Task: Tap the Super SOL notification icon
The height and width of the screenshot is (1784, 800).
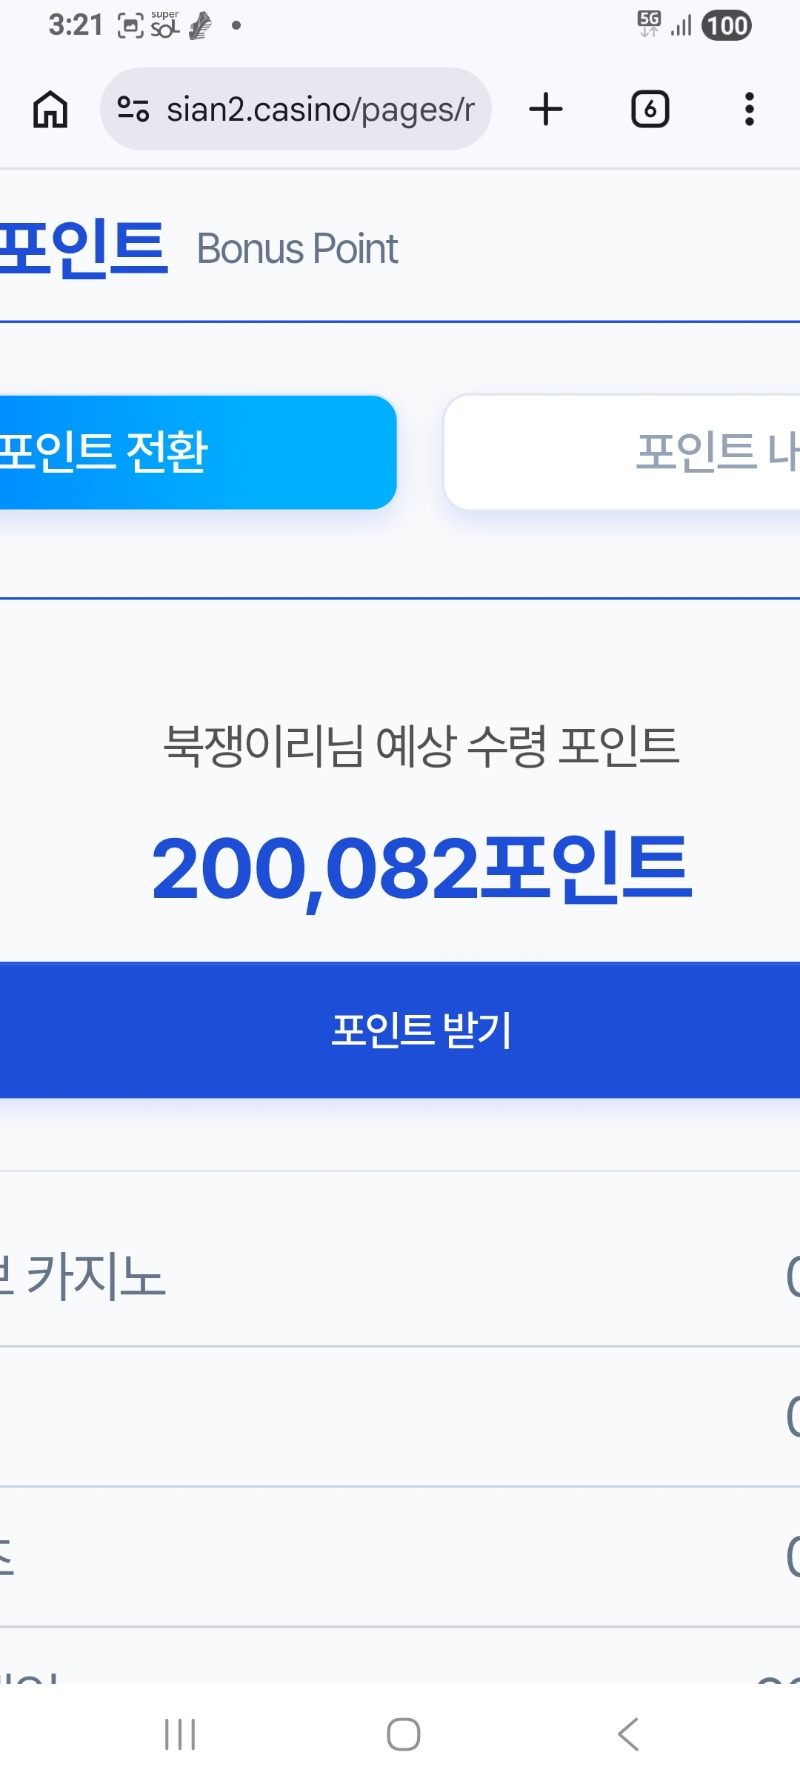Action: tap(165, 25)
